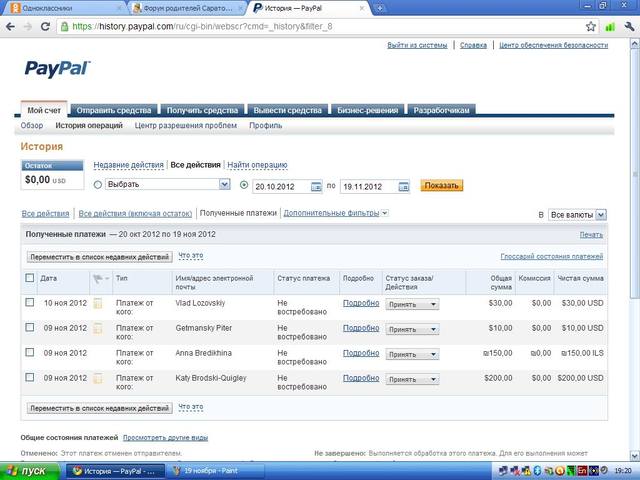Open the Выбрать period dropdown
Screen dimensions: 640x480
pos(168,184)
